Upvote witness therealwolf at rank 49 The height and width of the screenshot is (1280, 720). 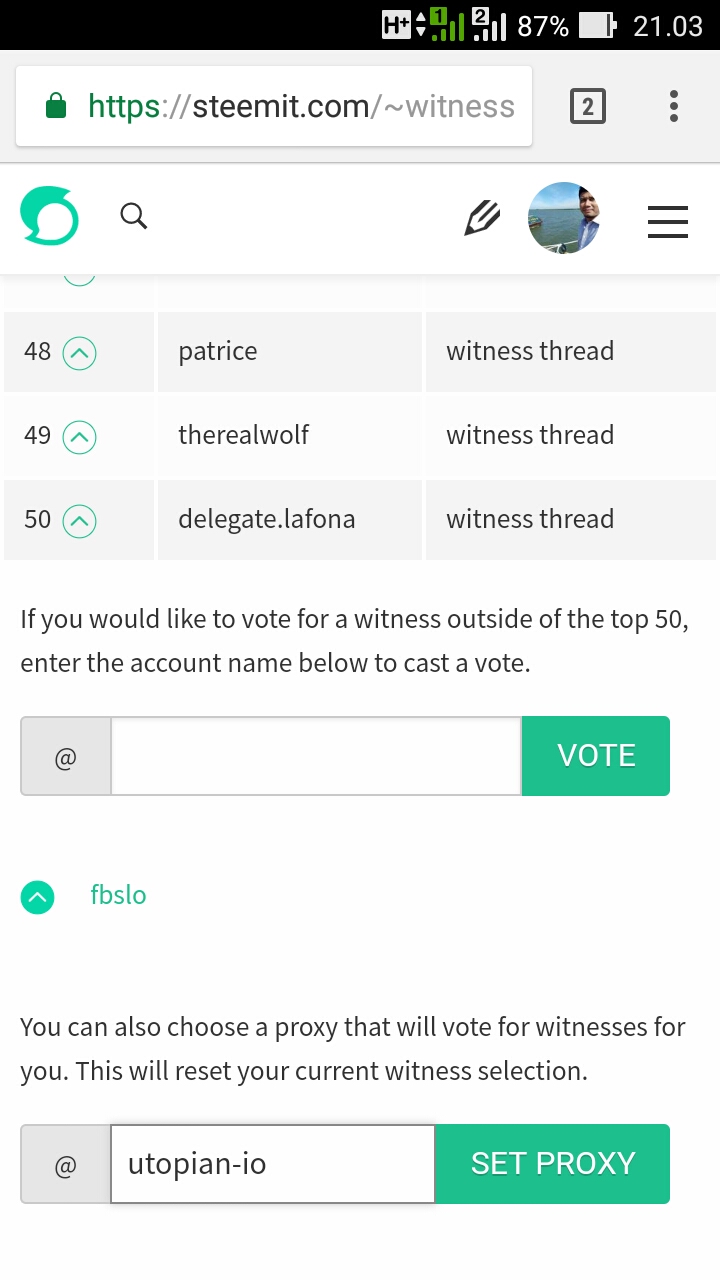tap(80, 436)
